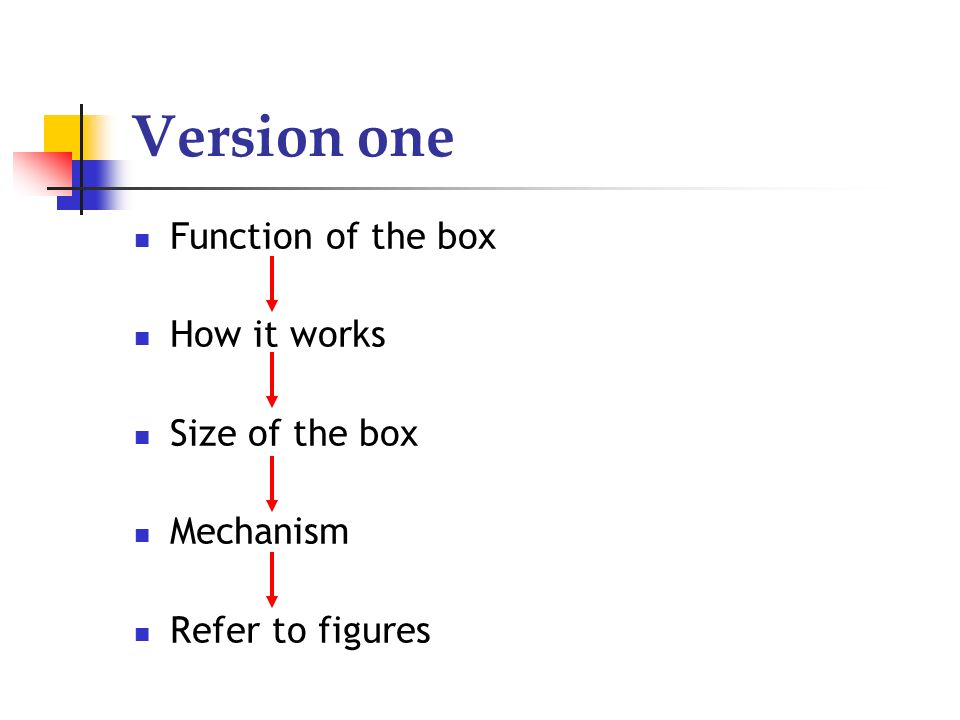
Task: Click the bullet square before "Size of the box"
Action: 142,437
